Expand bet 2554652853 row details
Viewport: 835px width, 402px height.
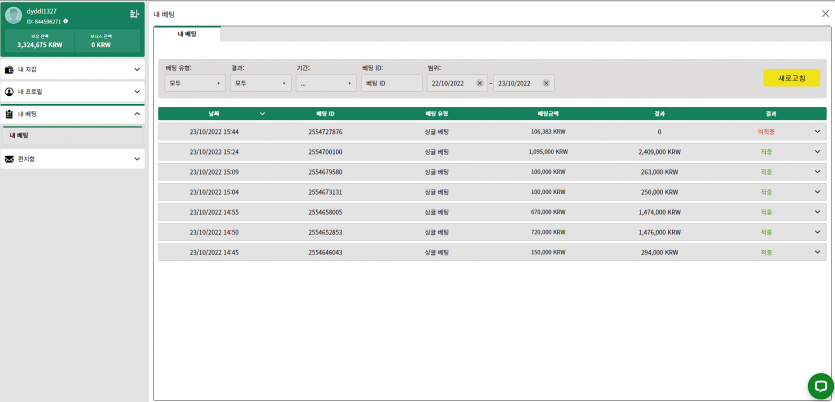[x=817, y=232]
